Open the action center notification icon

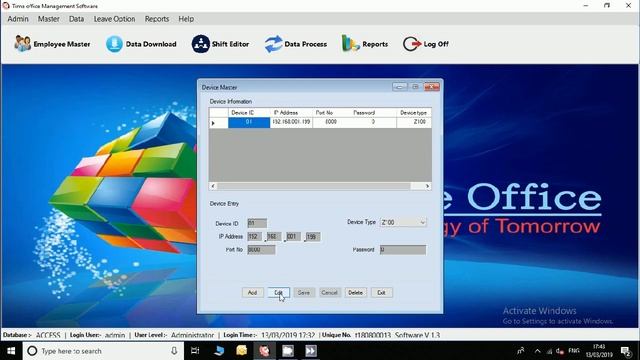coord(625,351)
